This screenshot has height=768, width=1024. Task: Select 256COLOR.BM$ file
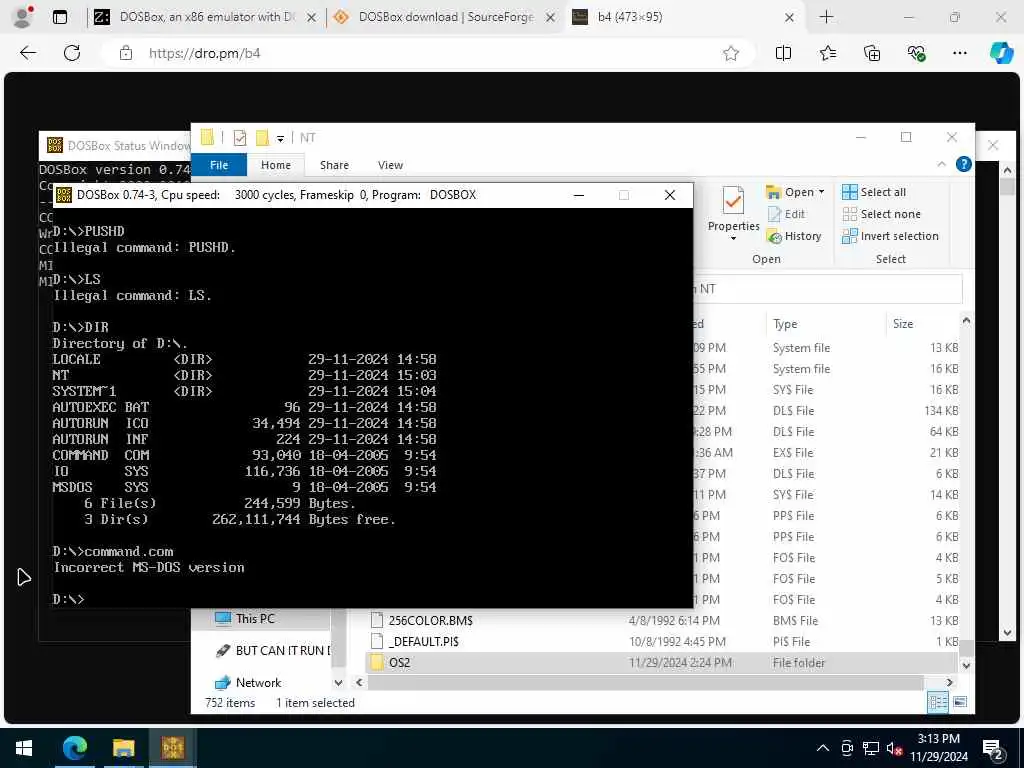pos(430,620)
